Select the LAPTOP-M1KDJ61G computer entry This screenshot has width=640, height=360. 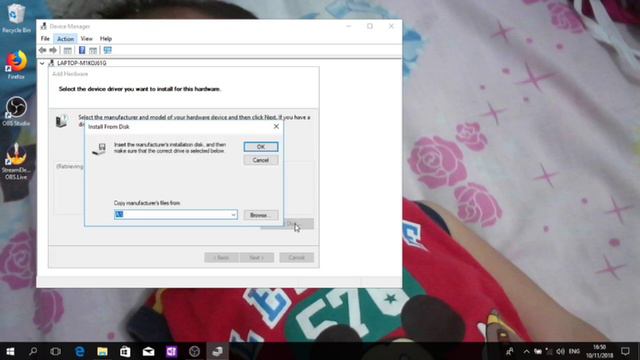[x=82, y=63]
